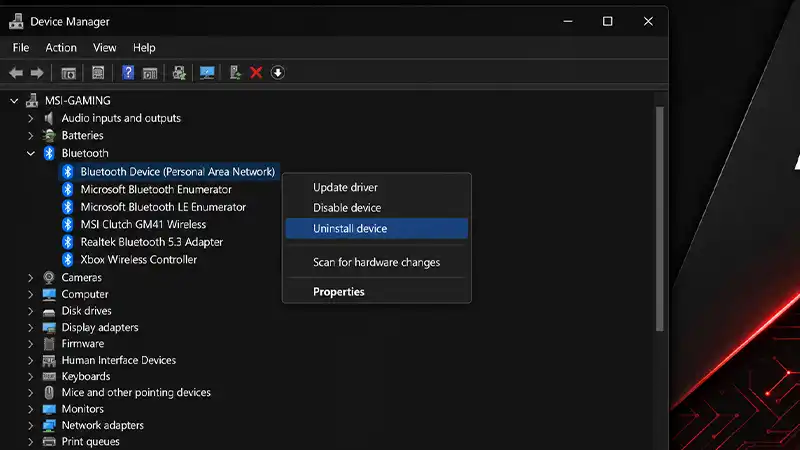800x450 pixels.
Task: Click the MSI-GAMING computer icon
Action: pyautogui.click(x=32, y=101)
